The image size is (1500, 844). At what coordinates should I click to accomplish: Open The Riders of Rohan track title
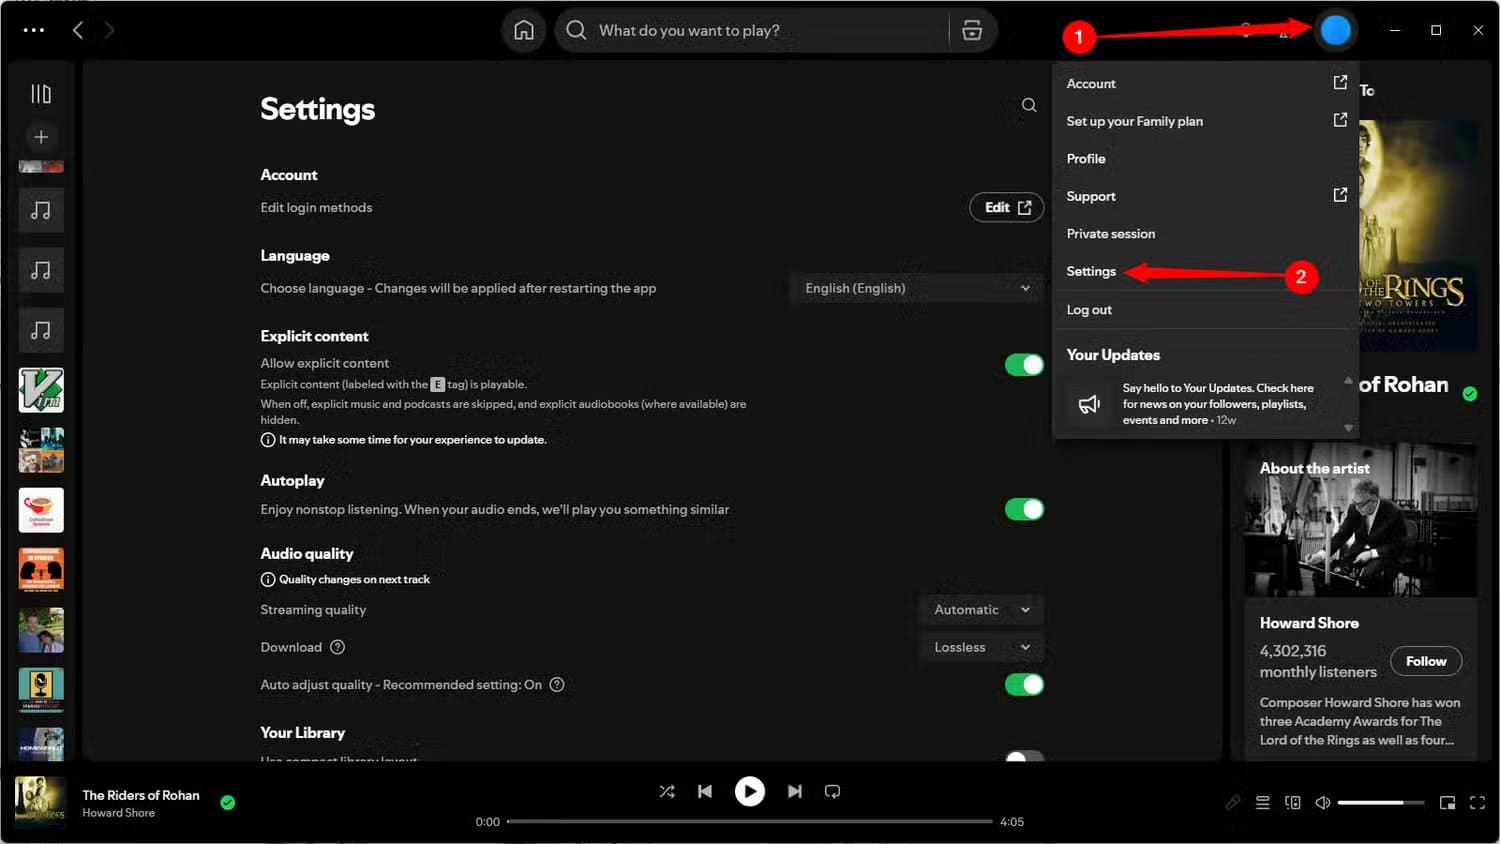point(141,795)
